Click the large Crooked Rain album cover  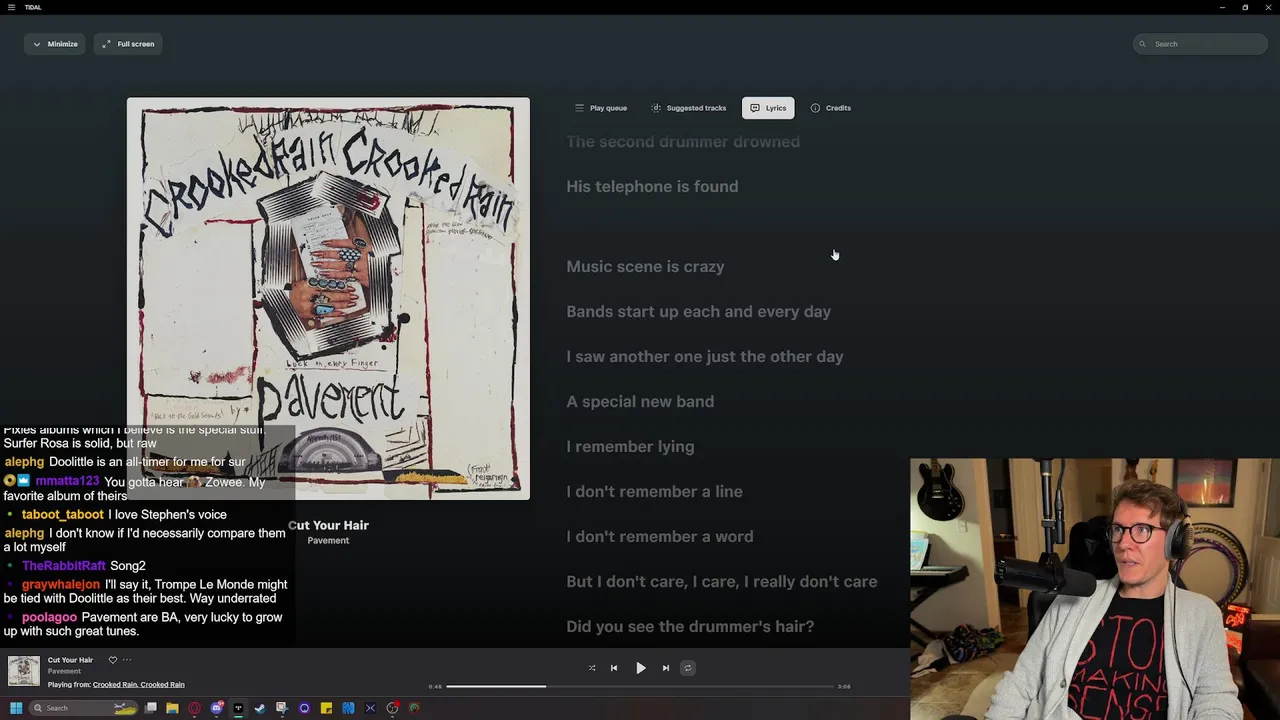pyautogui.click(x=328, y=299)
